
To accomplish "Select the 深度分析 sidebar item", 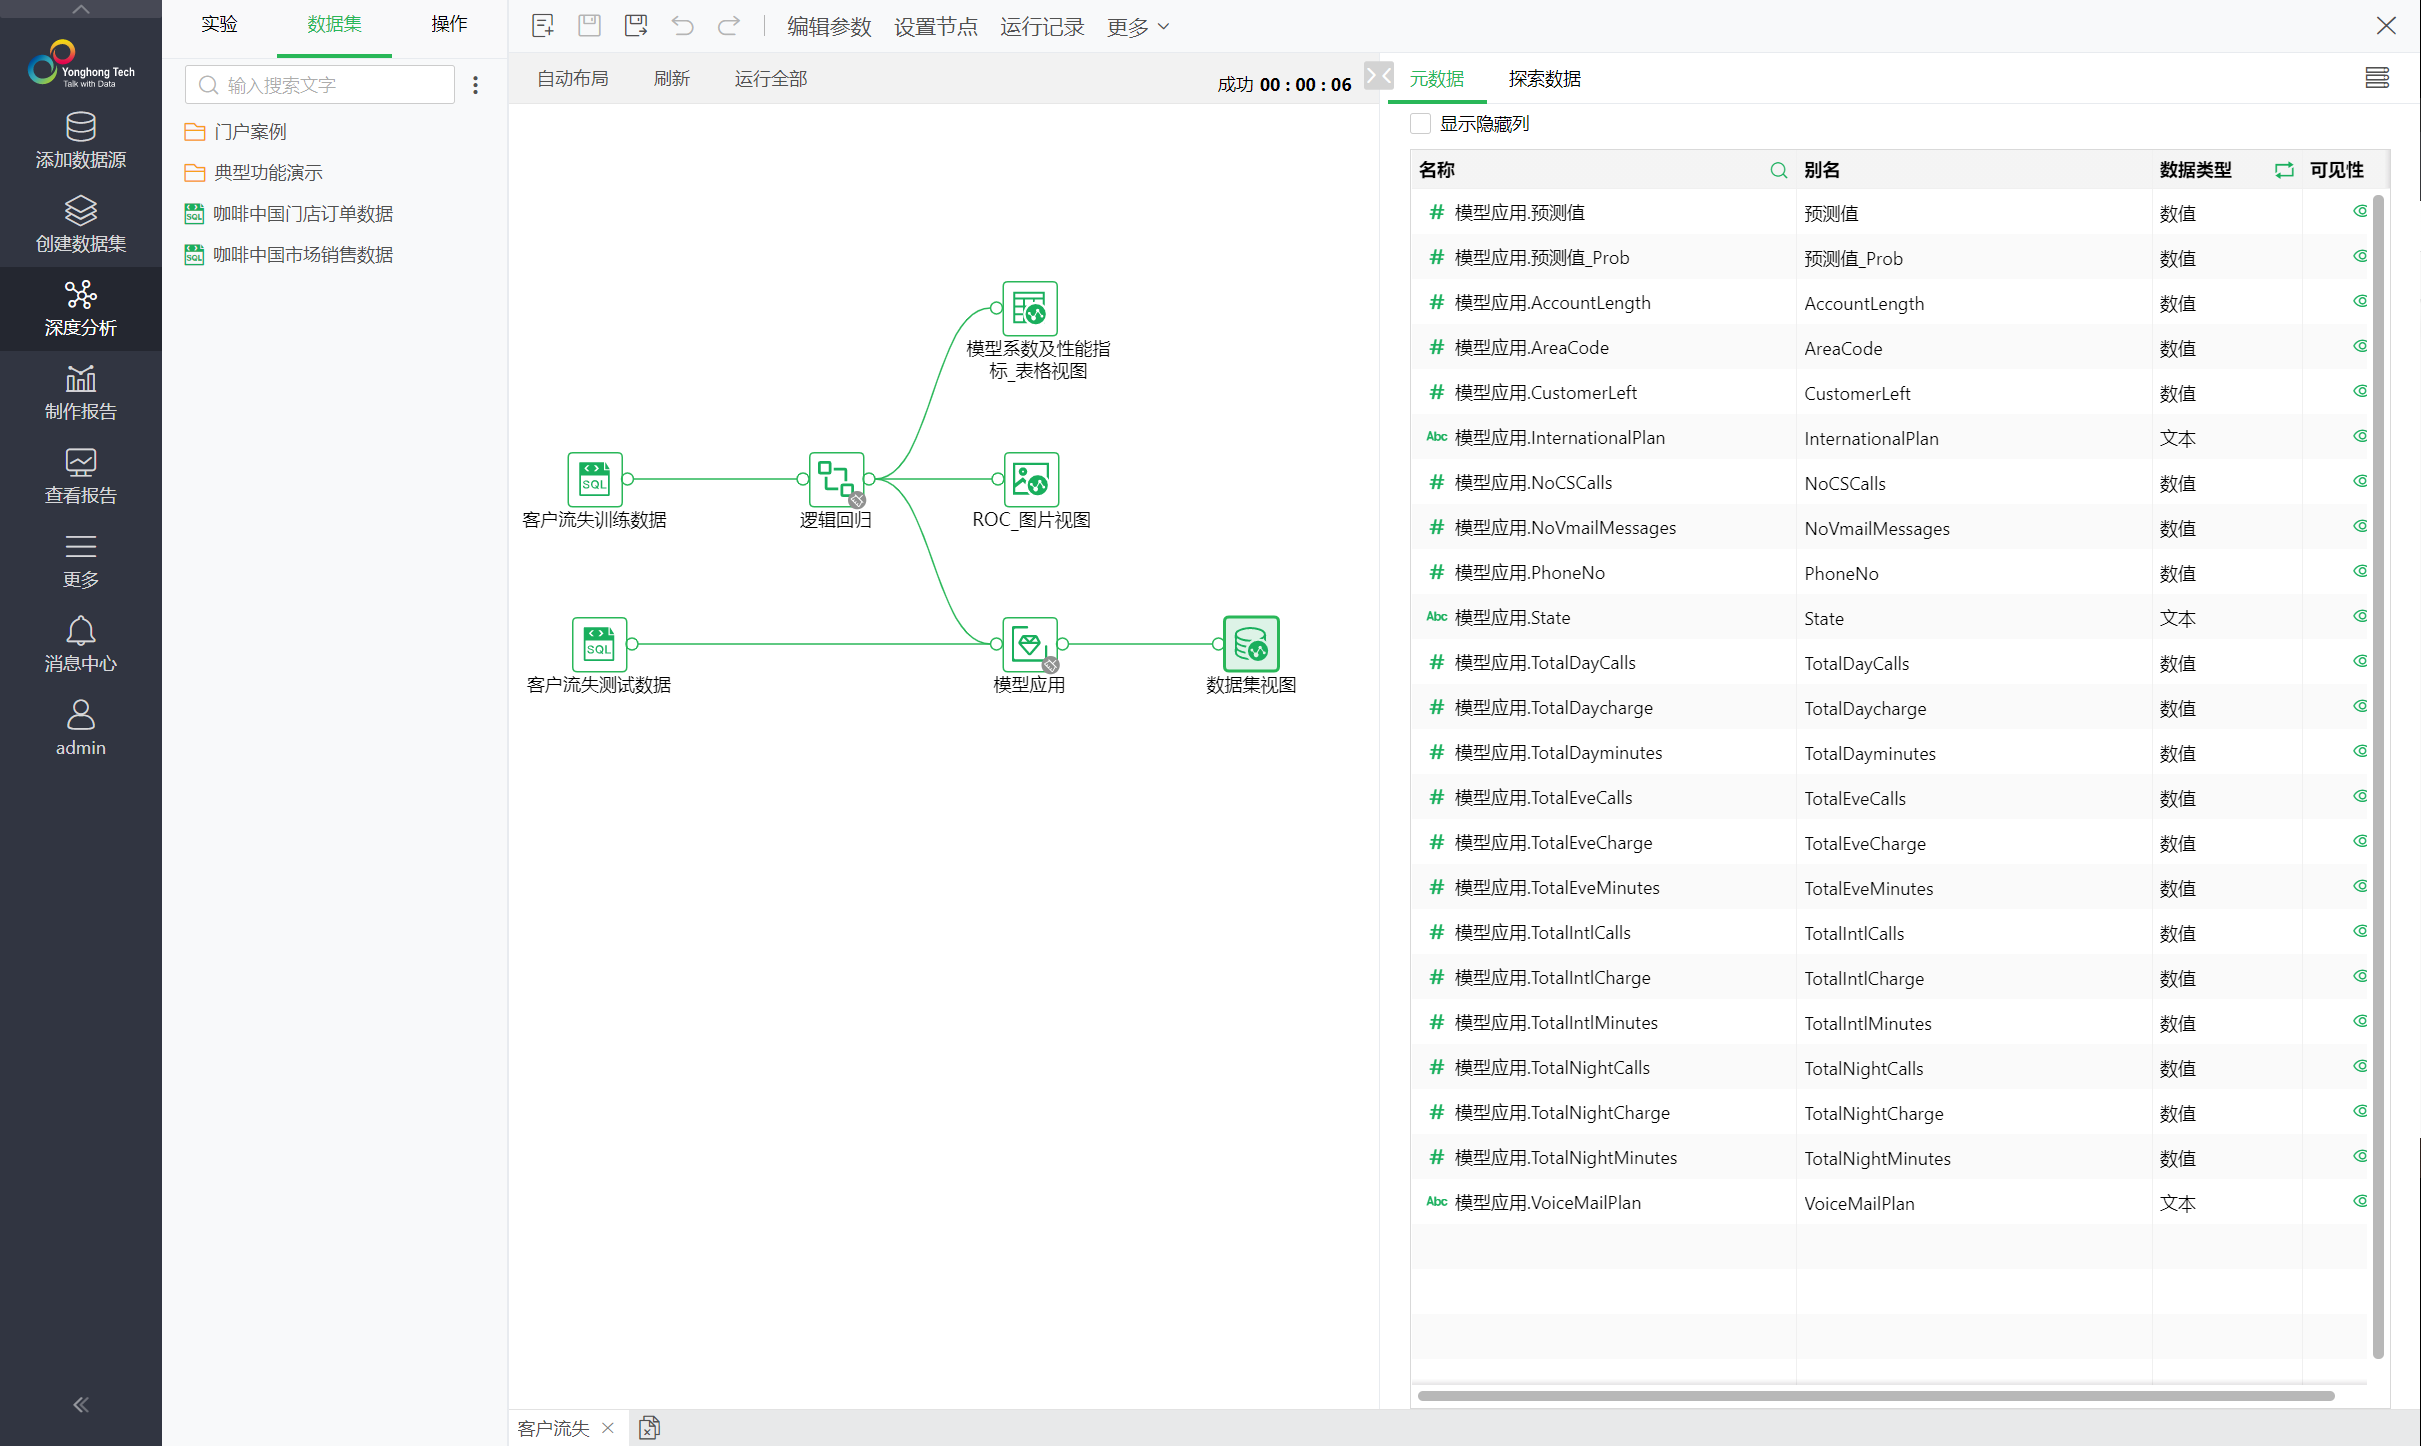I will pos(80,308).
